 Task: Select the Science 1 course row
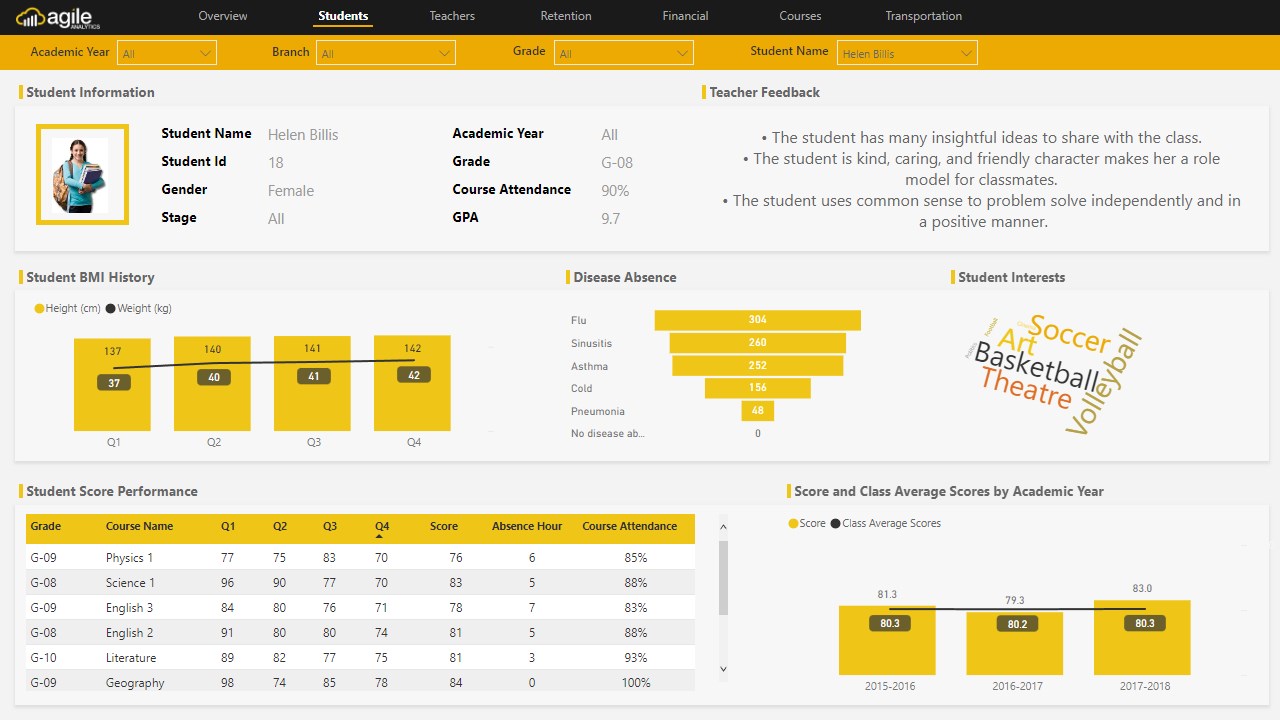[360, 583]
